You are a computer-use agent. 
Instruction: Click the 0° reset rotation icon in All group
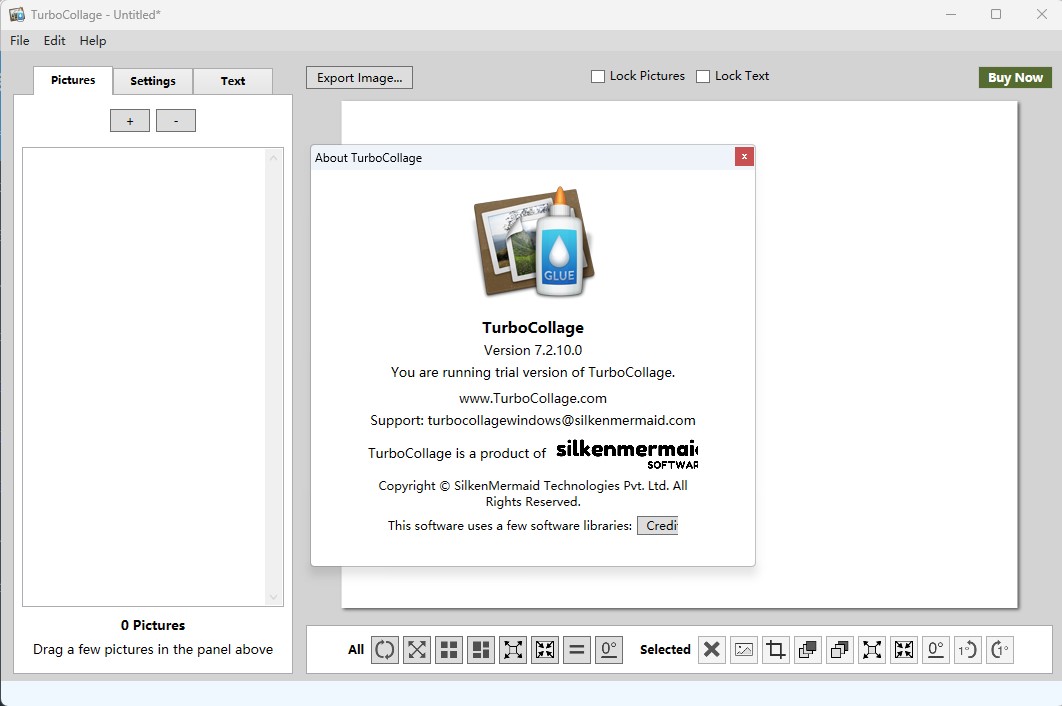(x=609, y=650)
